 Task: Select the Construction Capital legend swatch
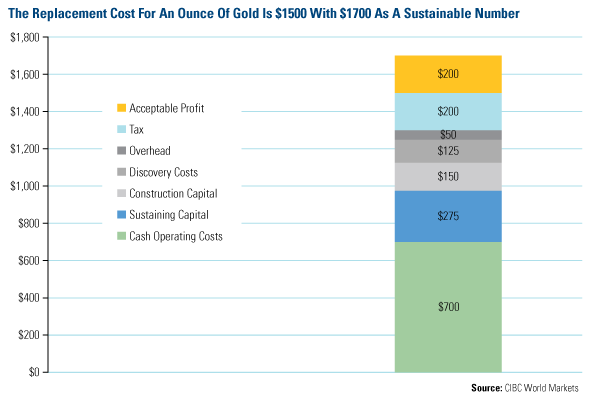pyautogui.click(x=121, y=193)
